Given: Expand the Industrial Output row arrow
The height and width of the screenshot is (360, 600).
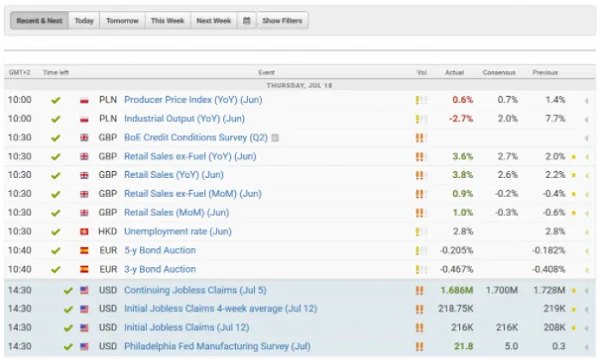Looking at the screenshot, I should click(586, 119).
